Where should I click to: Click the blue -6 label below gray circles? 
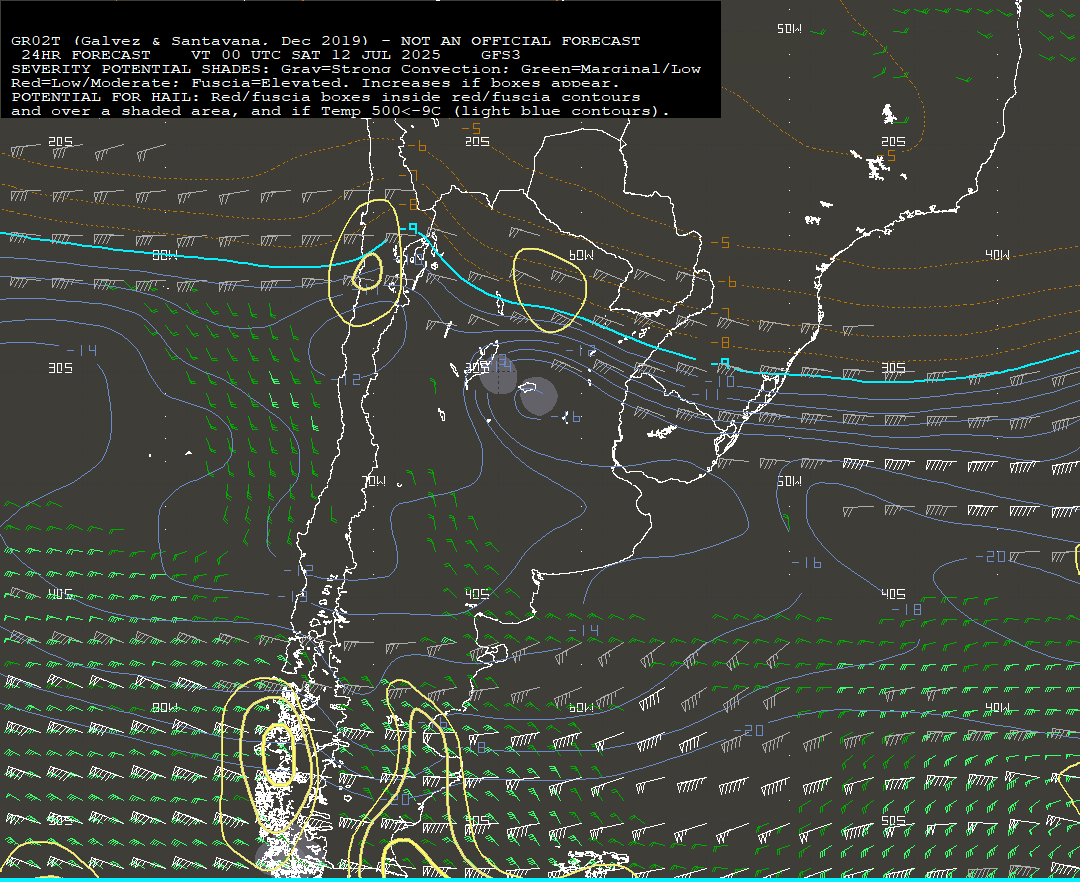[565, 417]
